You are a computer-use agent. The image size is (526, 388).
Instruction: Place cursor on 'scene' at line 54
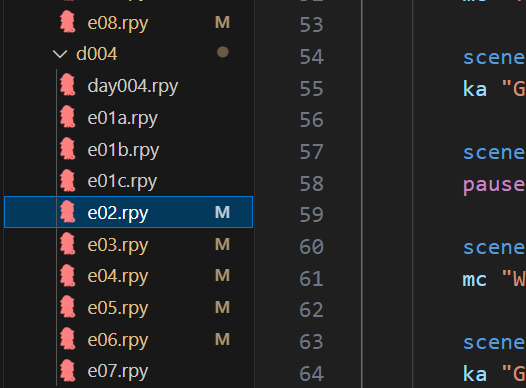point(494,58)
